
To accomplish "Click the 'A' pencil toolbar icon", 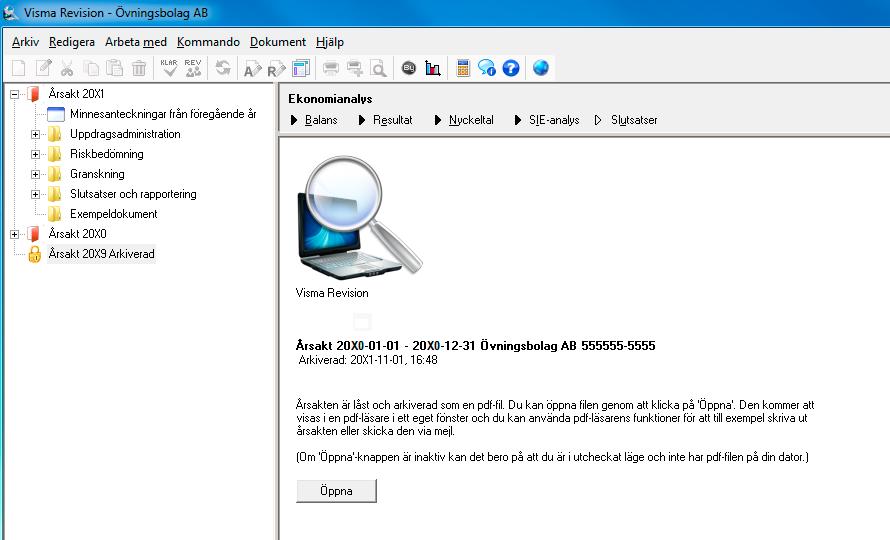I will coord(253,69).
